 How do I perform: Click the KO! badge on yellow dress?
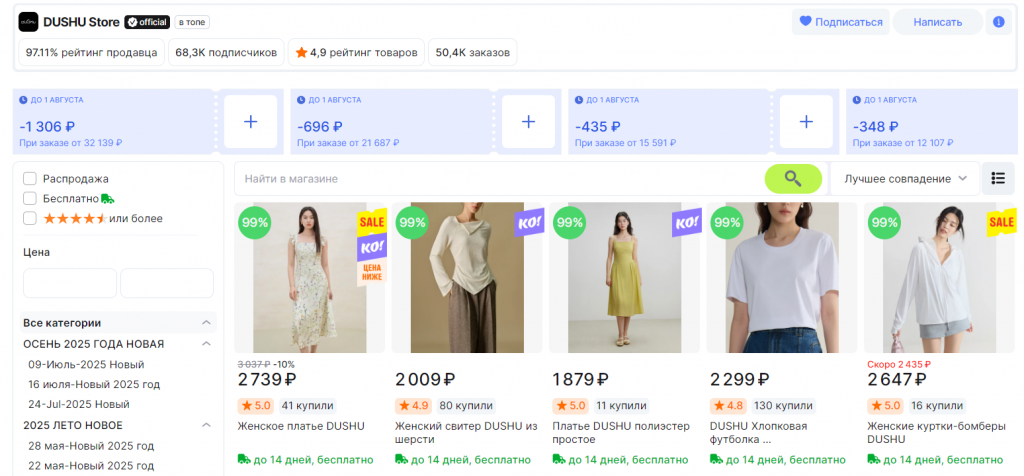point(687,223)
